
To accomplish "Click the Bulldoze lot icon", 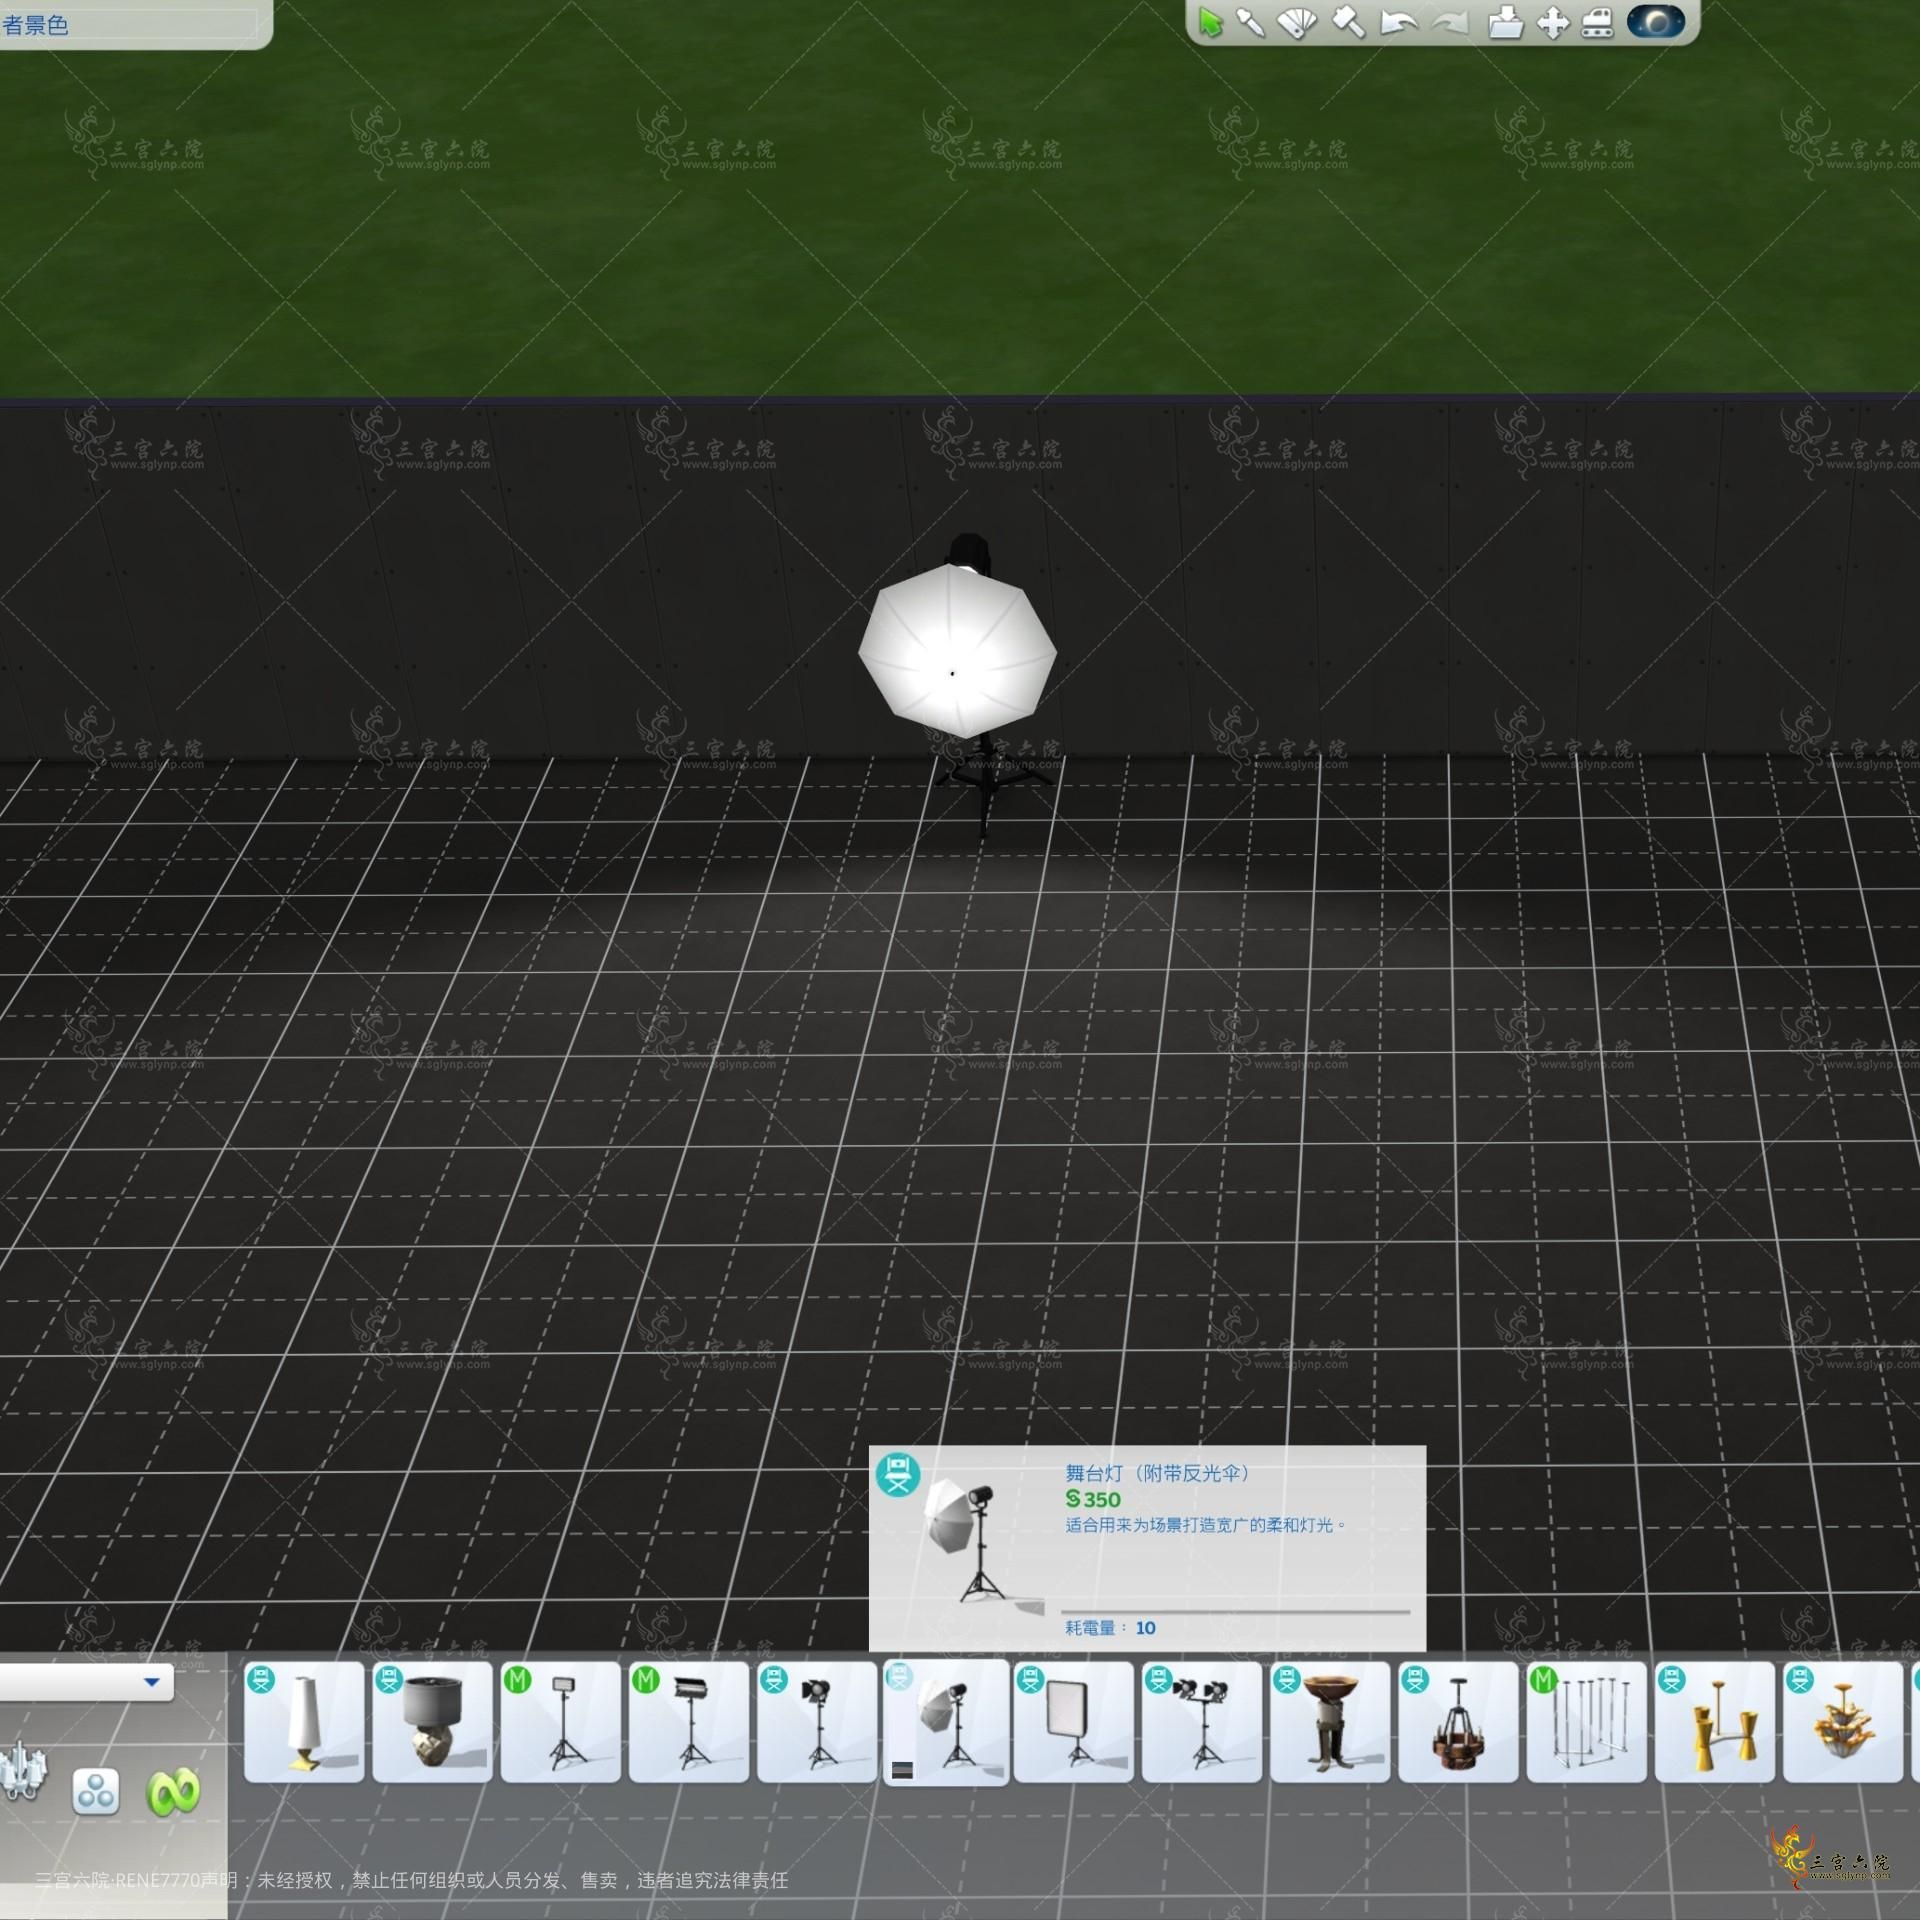I will tap(1597, 22).
